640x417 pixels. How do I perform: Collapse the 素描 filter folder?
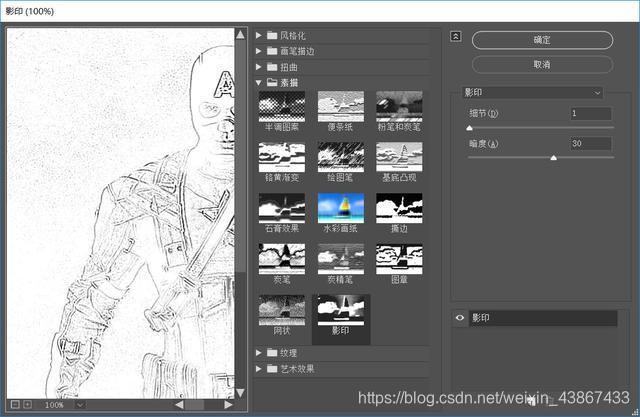[x=258, y=82]
